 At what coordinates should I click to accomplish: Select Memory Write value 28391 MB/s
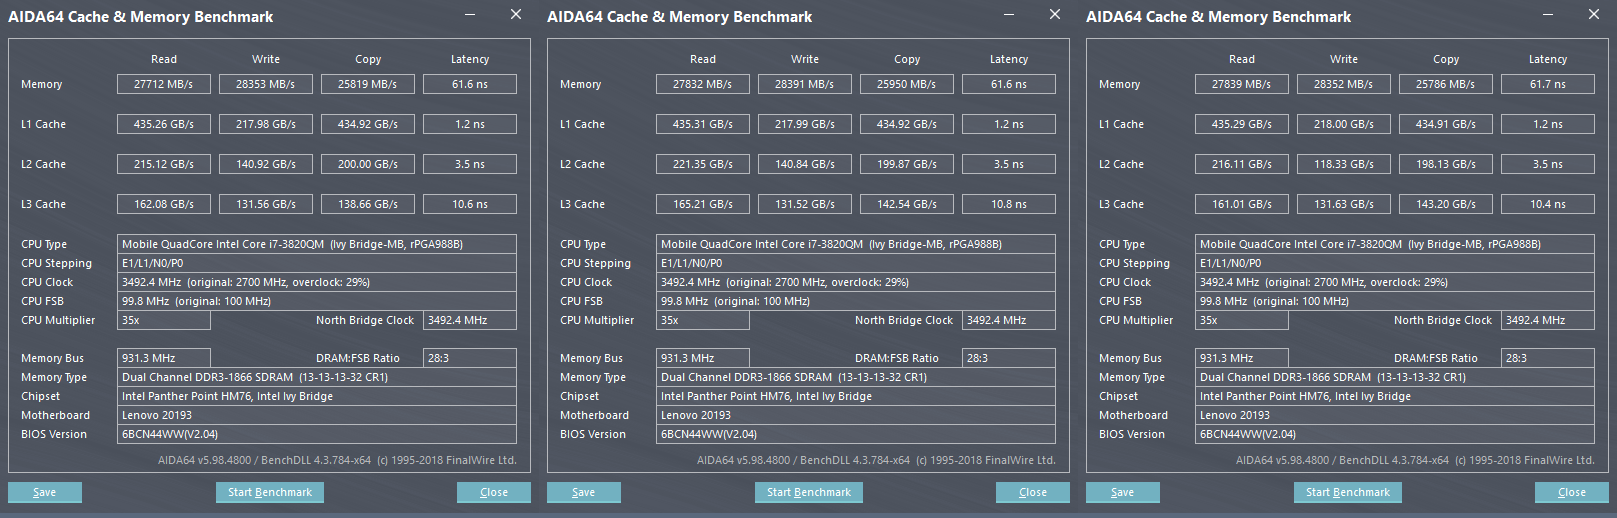click(805, 84)
